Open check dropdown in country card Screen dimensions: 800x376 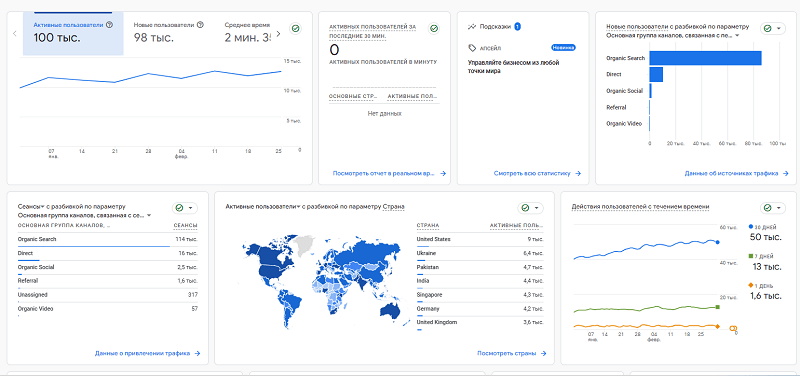pos(530,208)
